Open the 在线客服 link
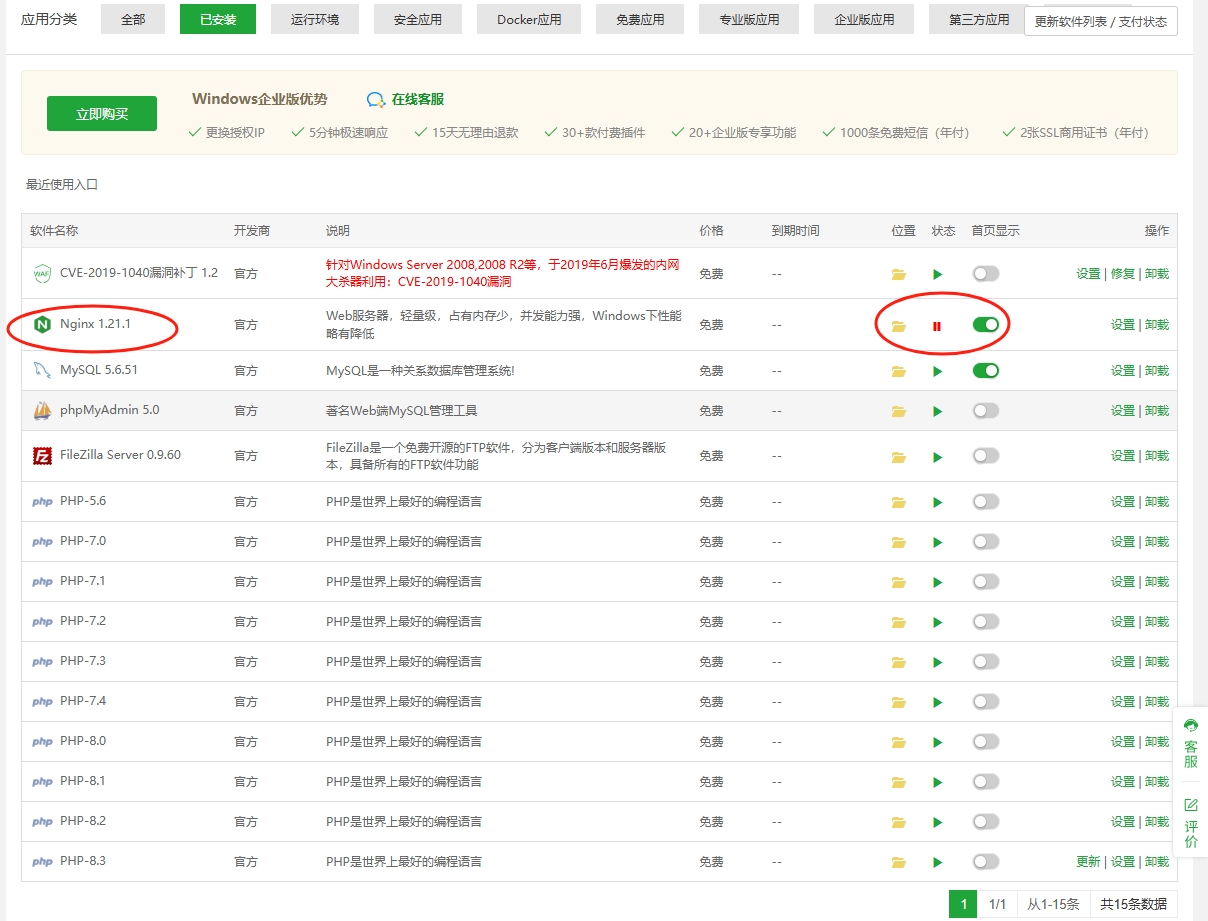1208x921 pixels. [x=405, y=99]
